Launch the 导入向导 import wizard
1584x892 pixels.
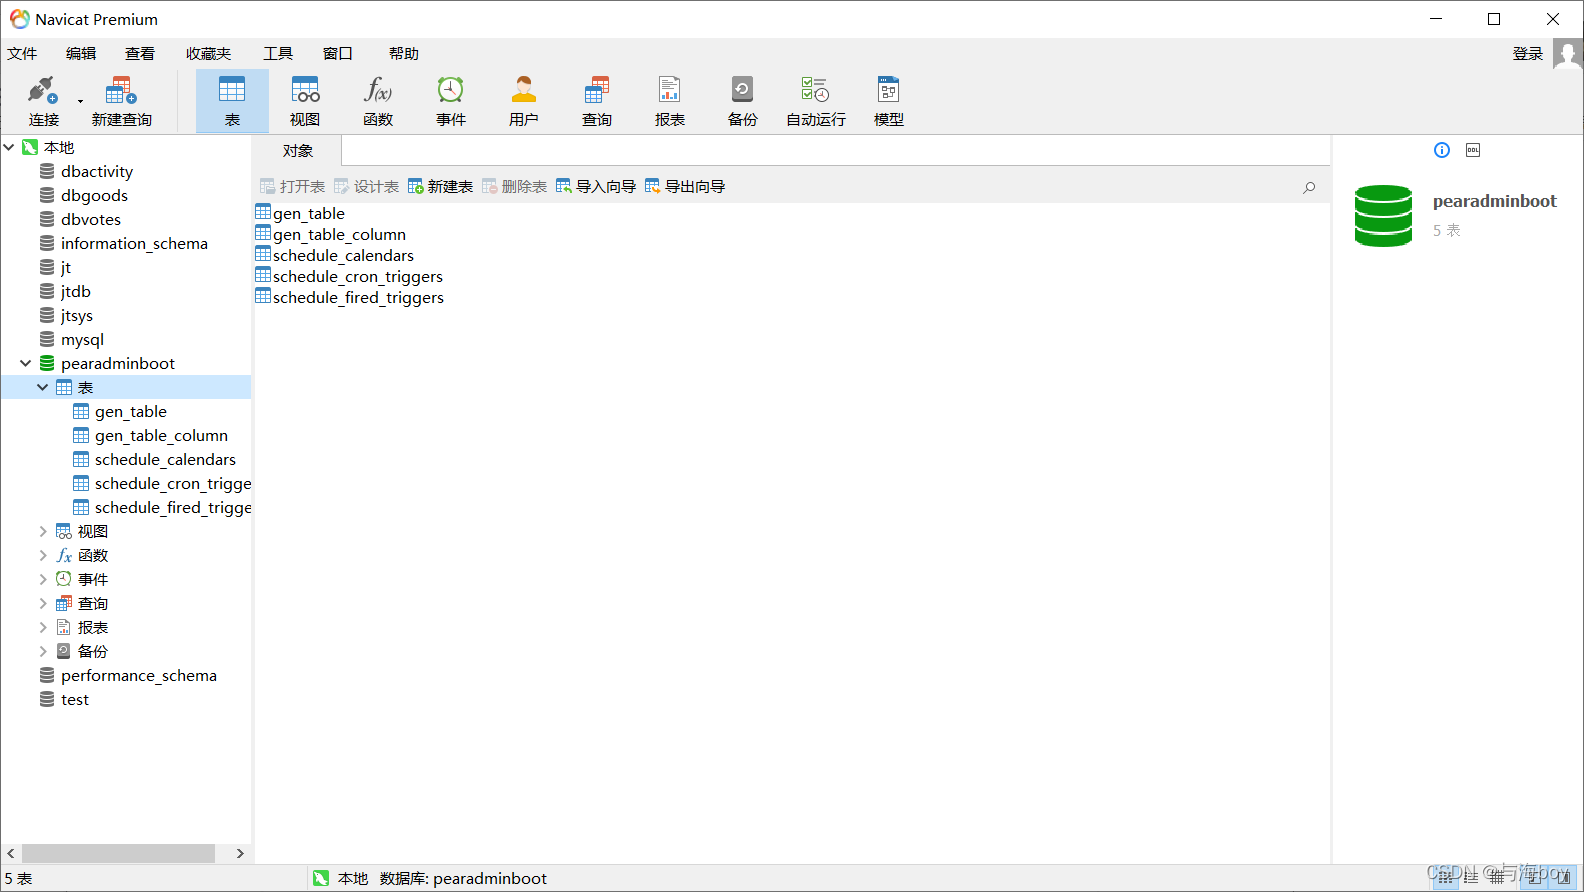pyautogui.click(x=596, y=187)
